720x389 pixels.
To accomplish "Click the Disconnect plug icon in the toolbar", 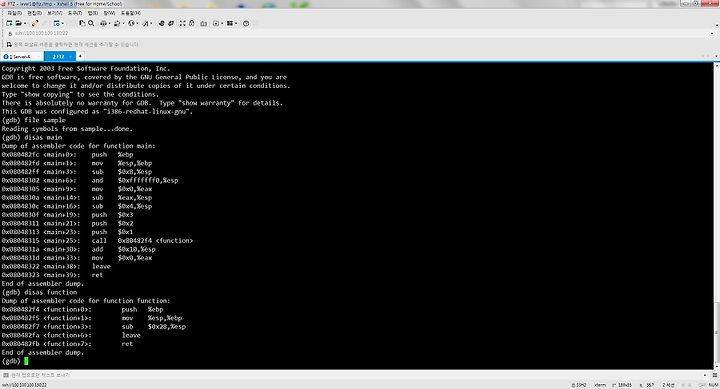I will click(x=35, y=23).
